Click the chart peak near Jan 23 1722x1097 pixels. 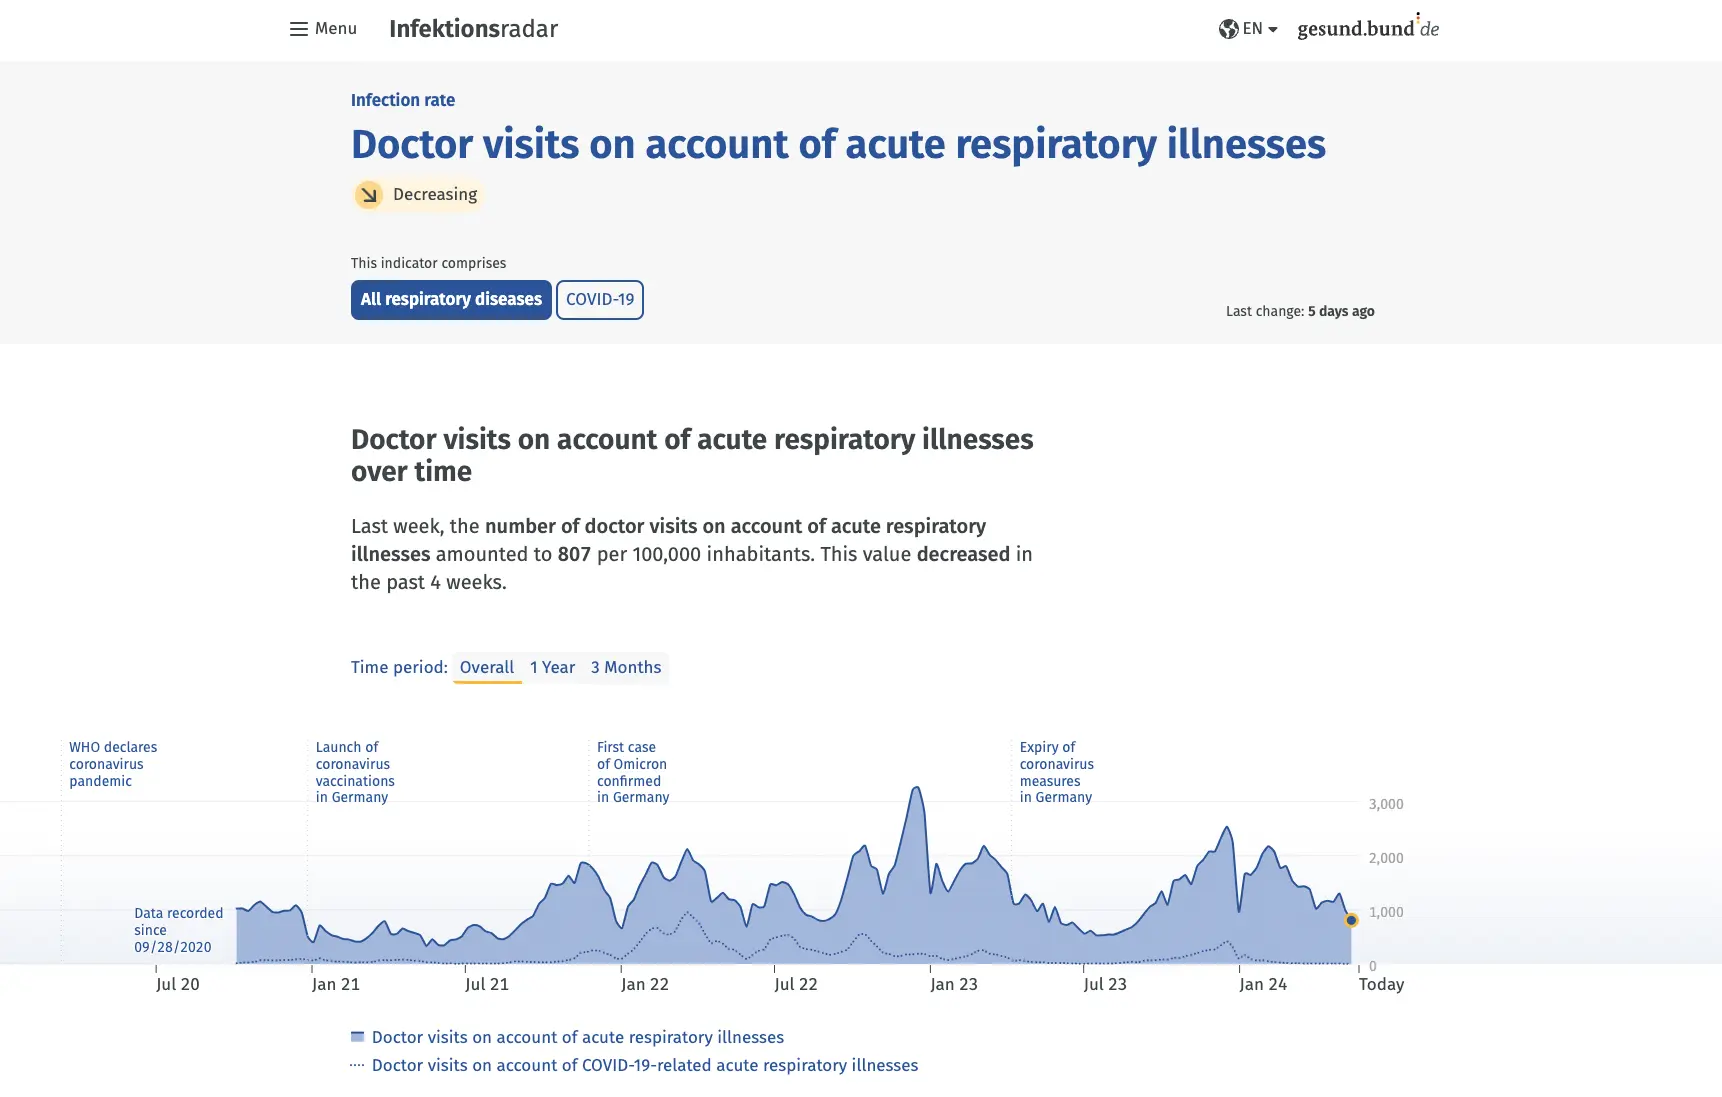click(915, 790)
